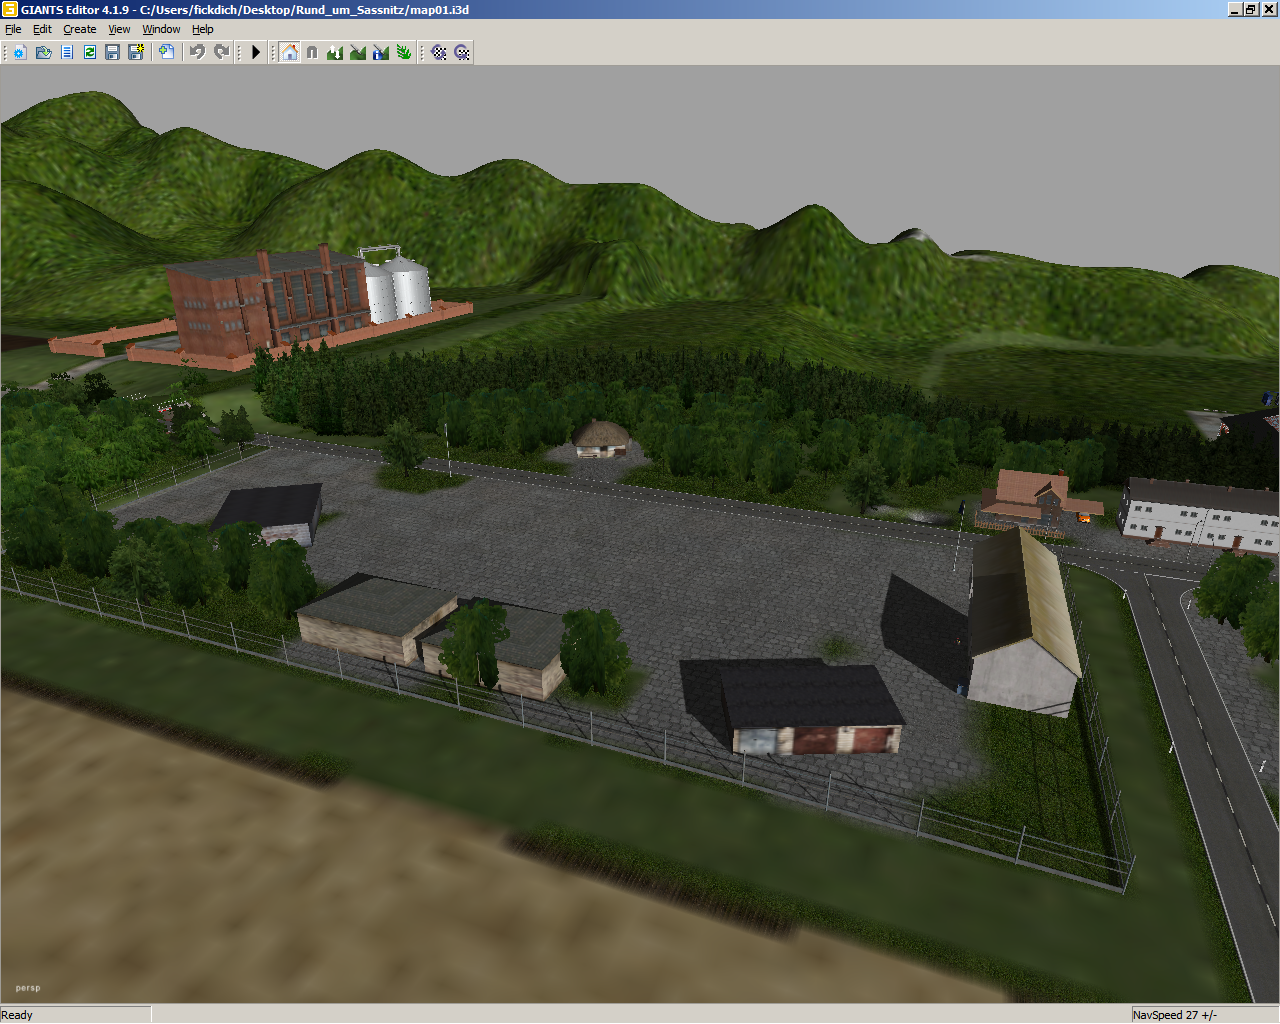Click Save As floppy with star icon
The height and width of the screenshot is (1024, 1280).
136,52
